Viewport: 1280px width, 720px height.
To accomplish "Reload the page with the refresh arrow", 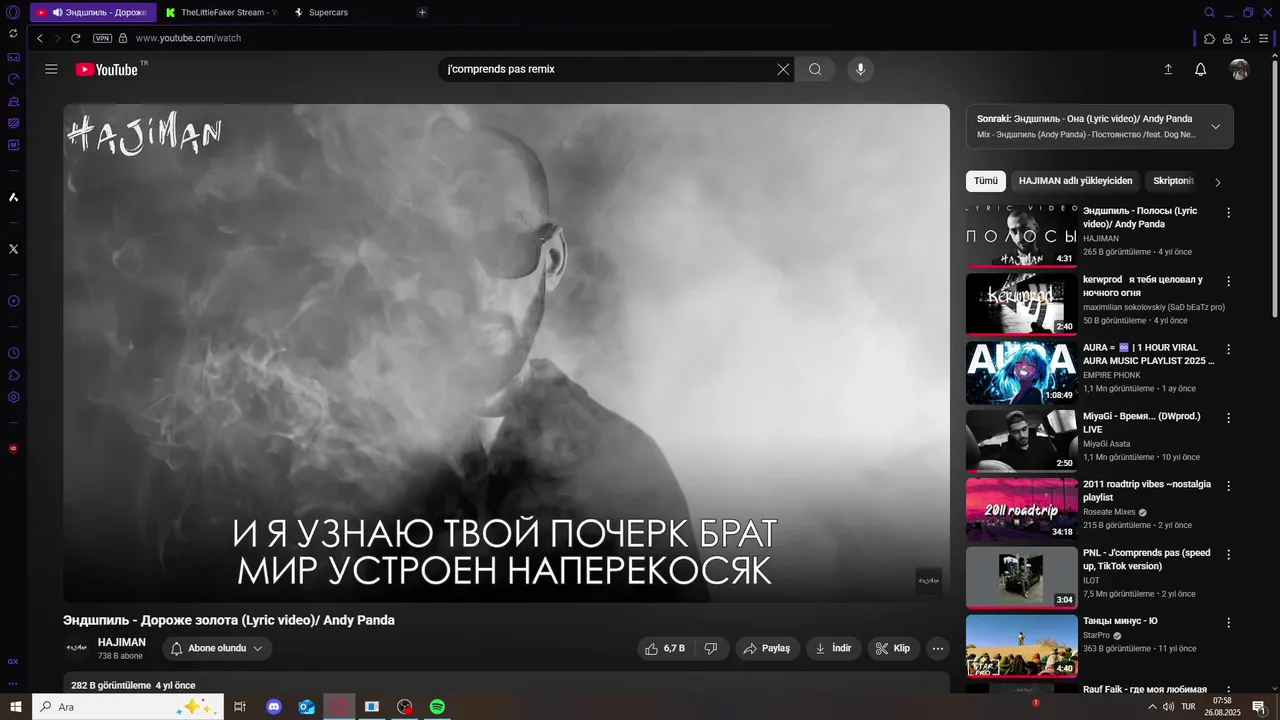I will [x=75, y=38].
